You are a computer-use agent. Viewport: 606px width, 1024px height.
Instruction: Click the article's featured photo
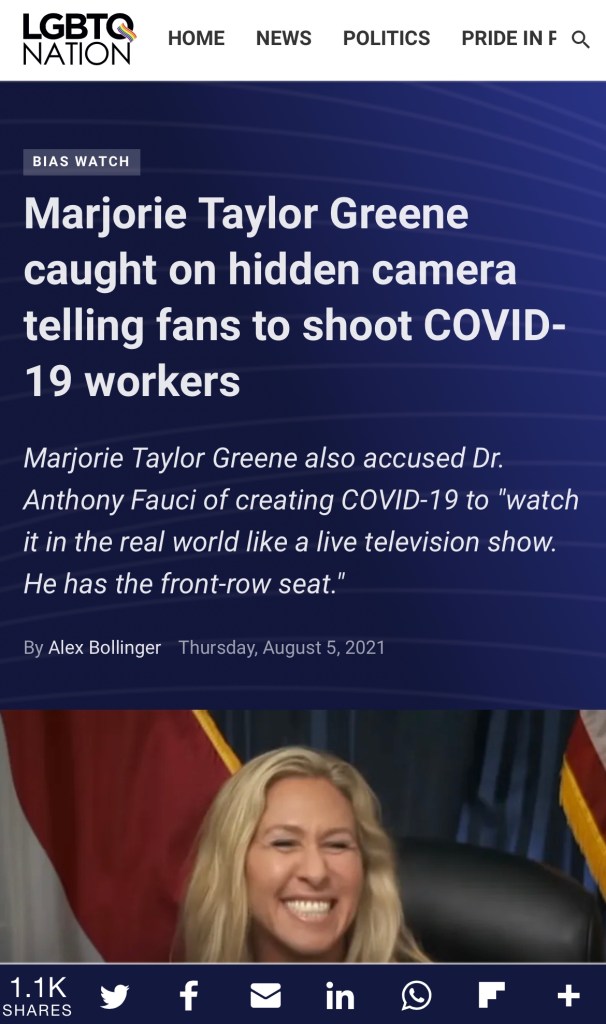point(303,836)
